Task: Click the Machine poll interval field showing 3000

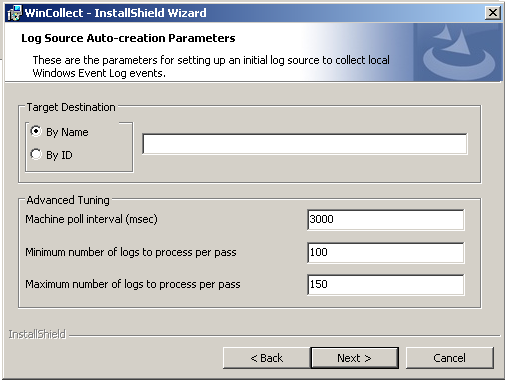Action: [386, 220]
